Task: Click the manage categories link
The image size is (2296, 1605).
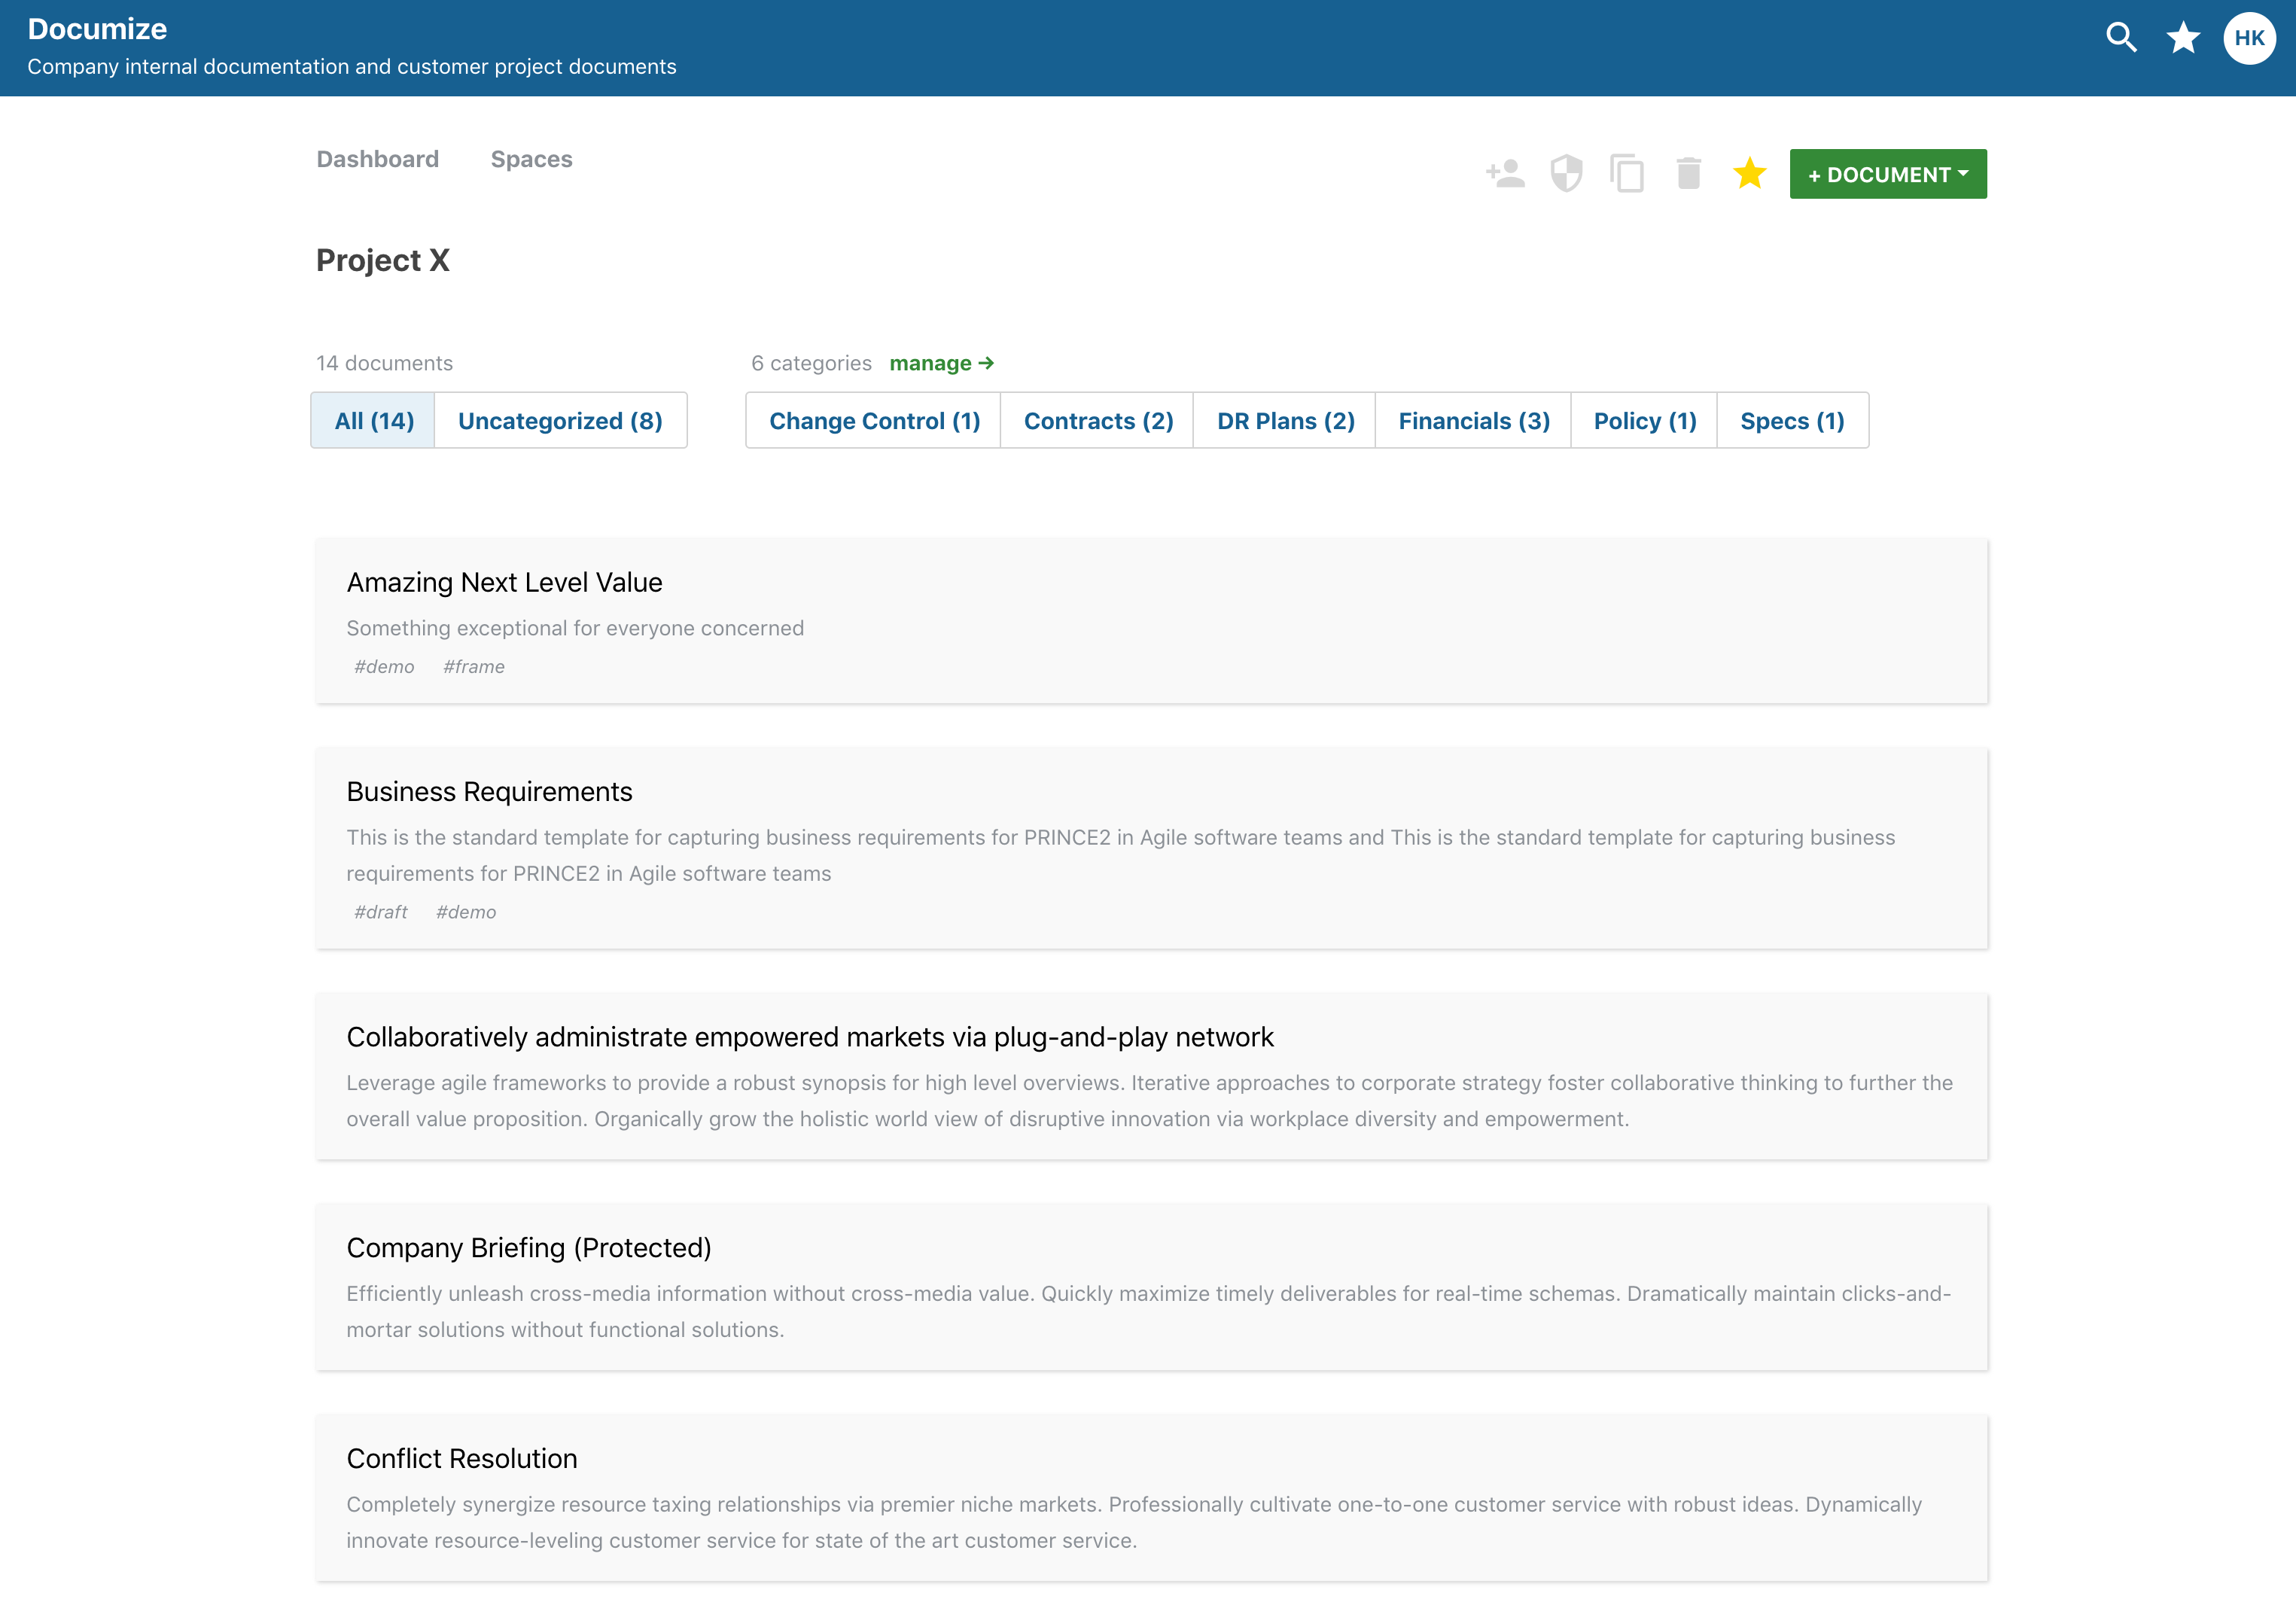Action: pos(941,363)
